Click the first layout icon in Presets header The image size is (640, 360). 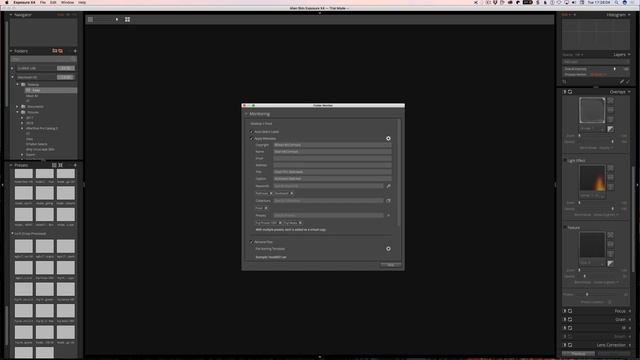point(54,165)
